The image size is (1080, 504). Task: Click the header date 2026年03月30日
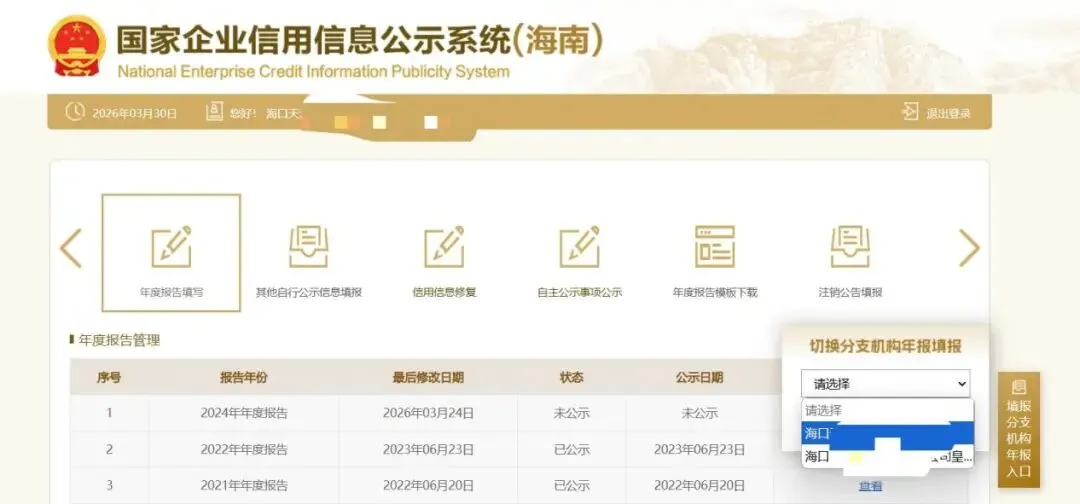134,114
